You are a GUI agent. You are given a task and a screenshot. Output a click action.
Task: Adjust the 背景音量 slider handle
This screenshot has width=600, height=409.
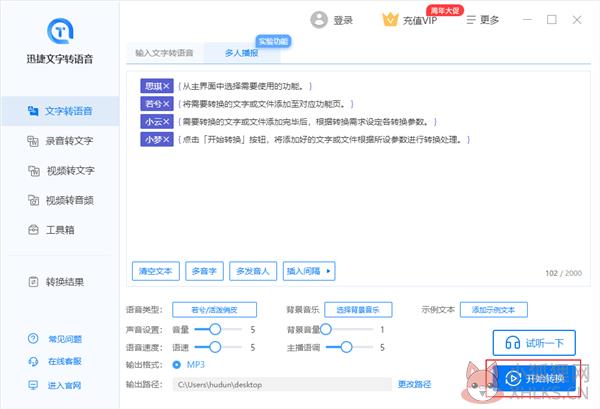(326, 329)
